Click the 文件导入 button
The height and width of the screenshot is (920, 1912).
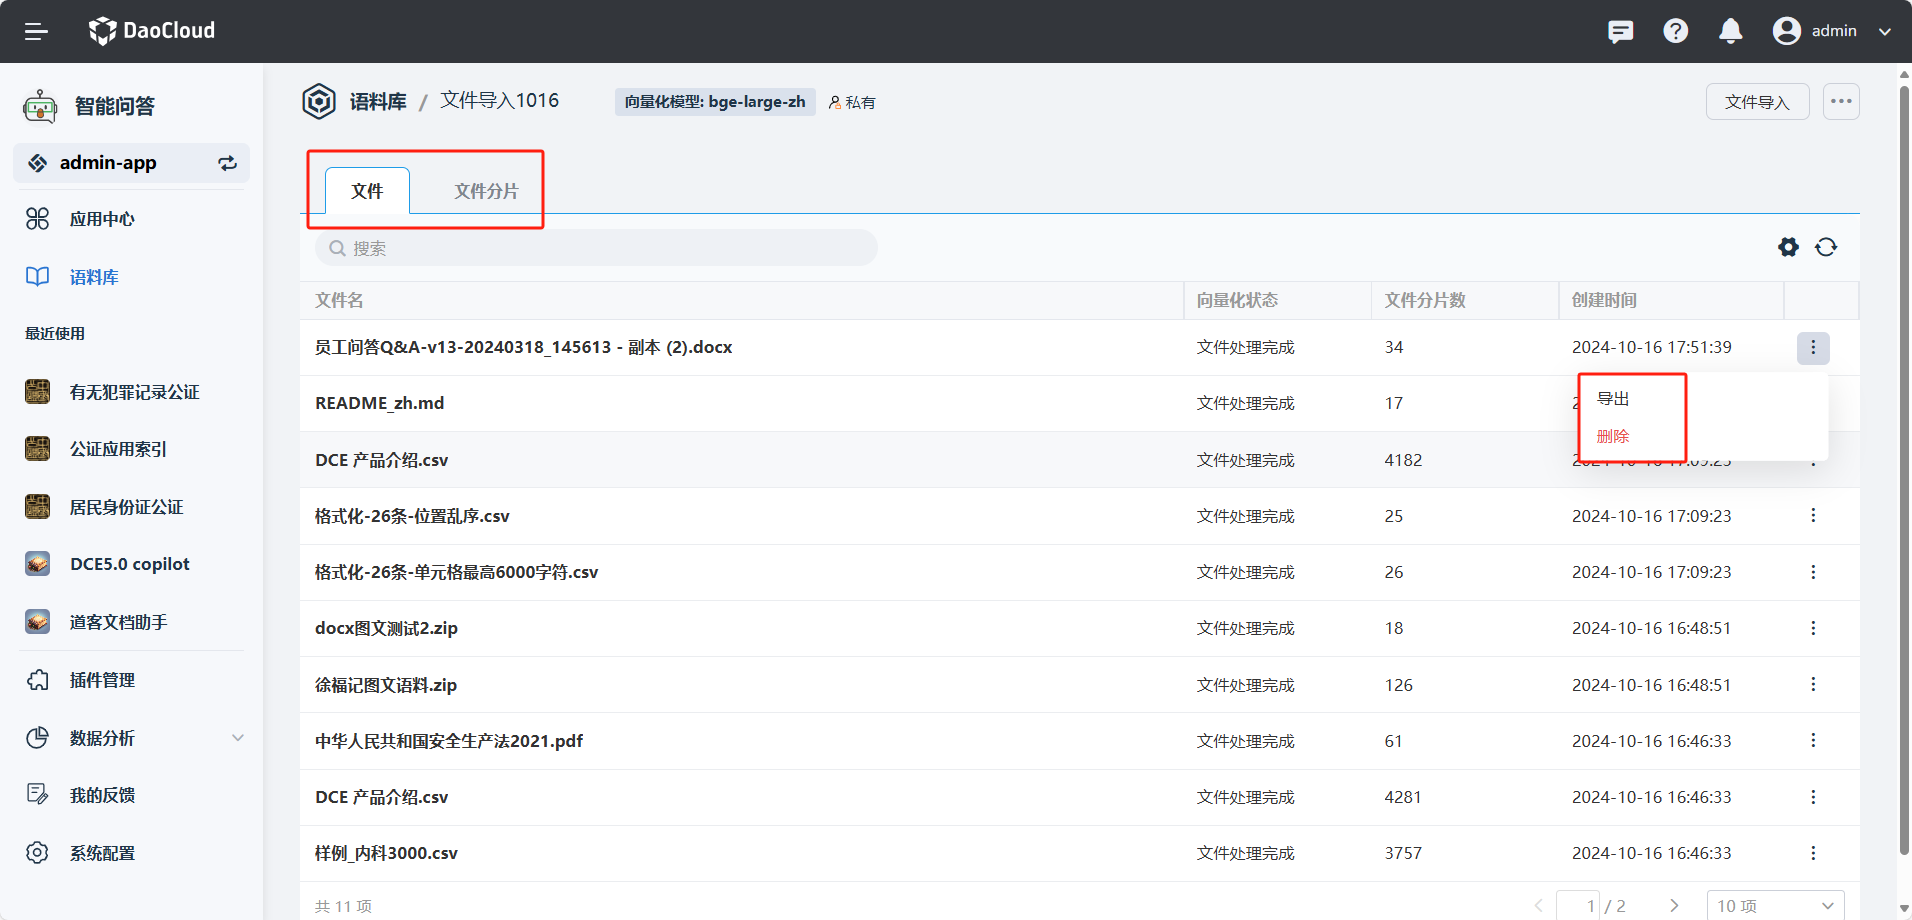click(1757, 101)
